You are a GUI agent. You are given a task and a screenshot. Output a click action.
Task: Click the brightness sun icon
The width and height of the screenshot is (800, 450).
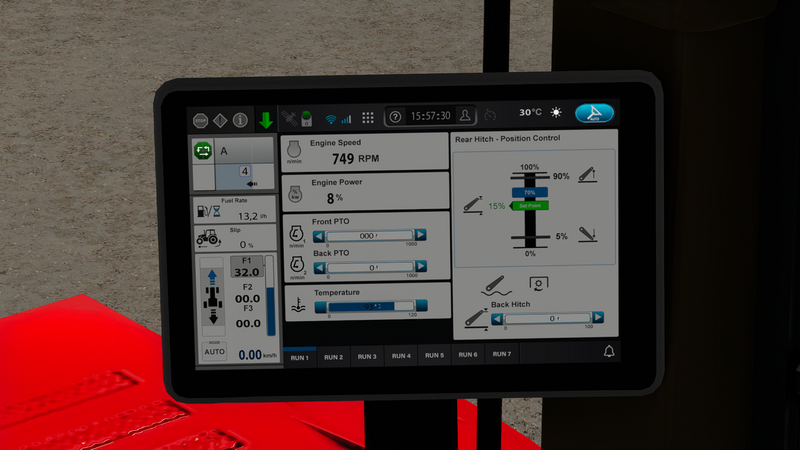pos(556,113)
